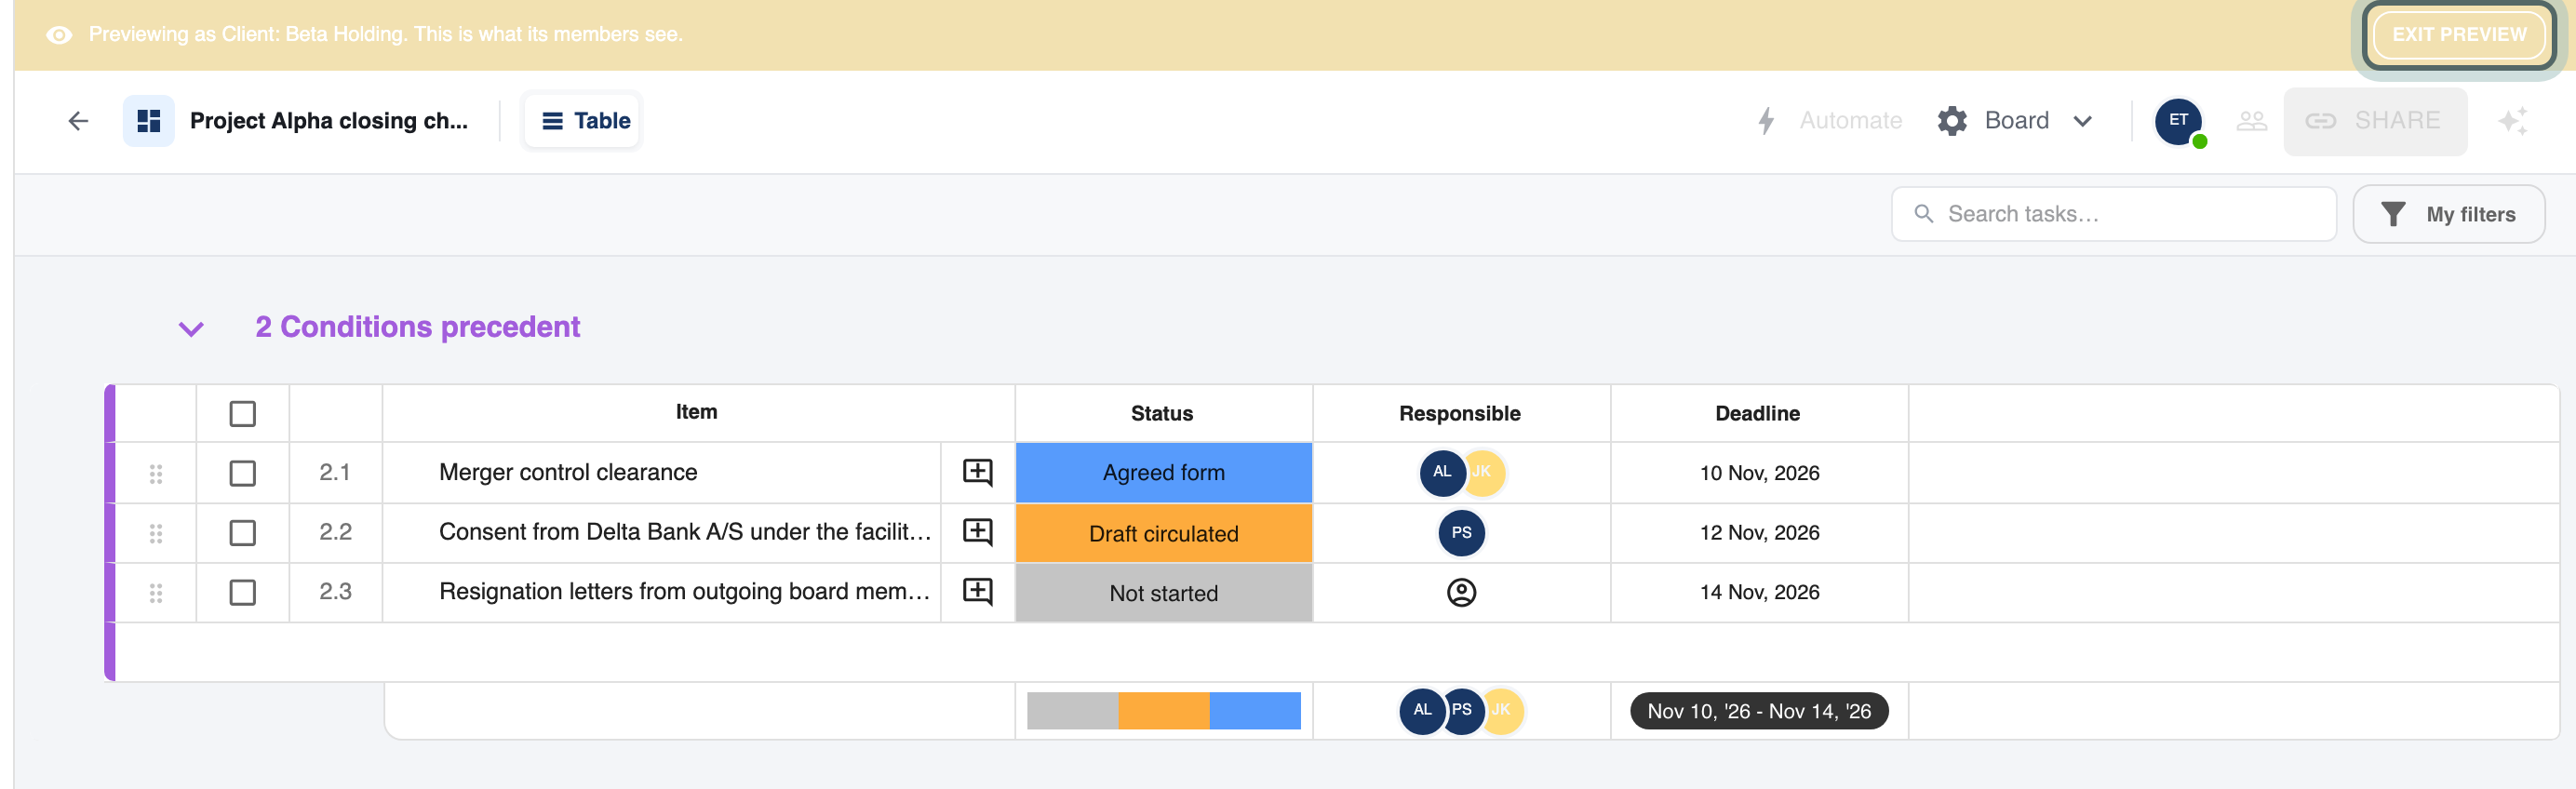Click the deadline range summary pill
The width and height of the screenshot is (2576, 789).
pos(1758,711)
